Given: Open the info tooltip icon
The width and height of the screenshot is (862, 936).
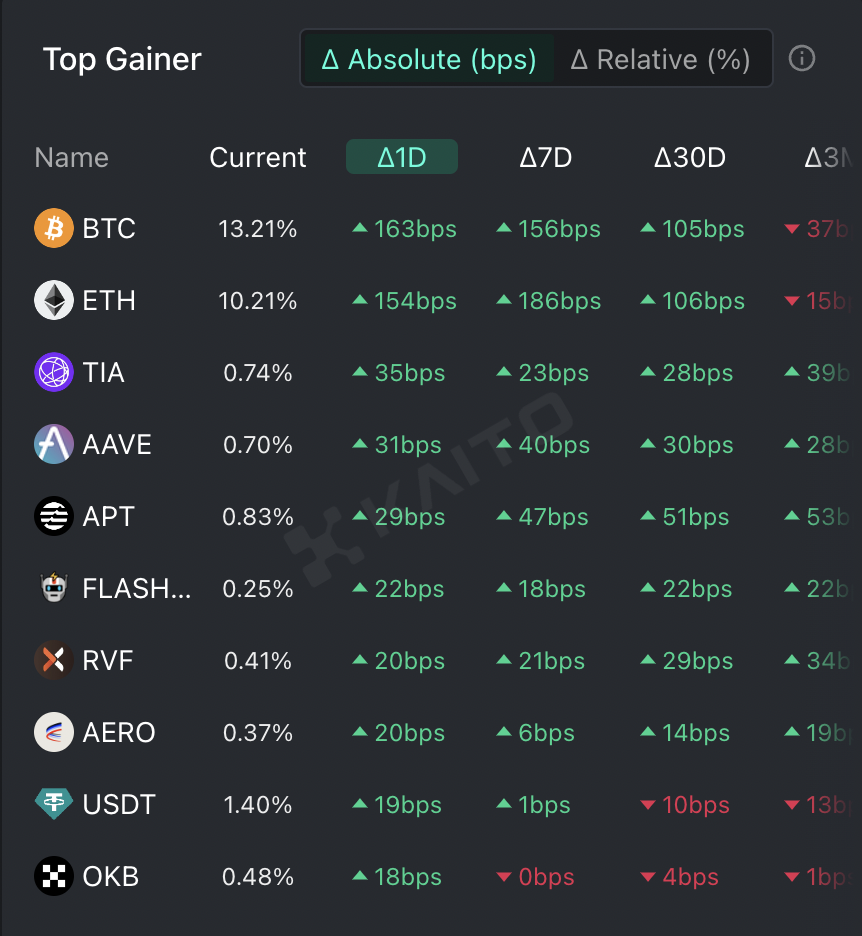Looking at the screenshot, I should pyautogui.click(x=802, y=59).
